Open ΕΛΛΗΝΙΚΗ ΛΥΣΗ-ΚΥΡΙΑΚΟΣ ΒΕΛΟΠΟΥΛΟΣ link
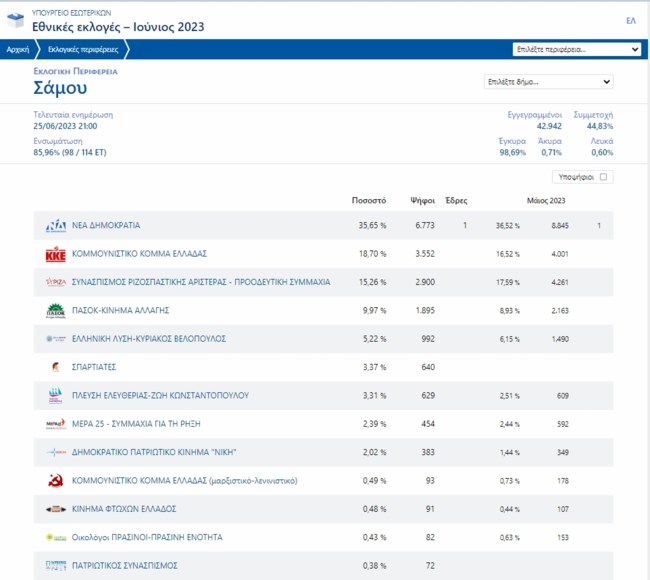The image size is (650, 580). 149,339
